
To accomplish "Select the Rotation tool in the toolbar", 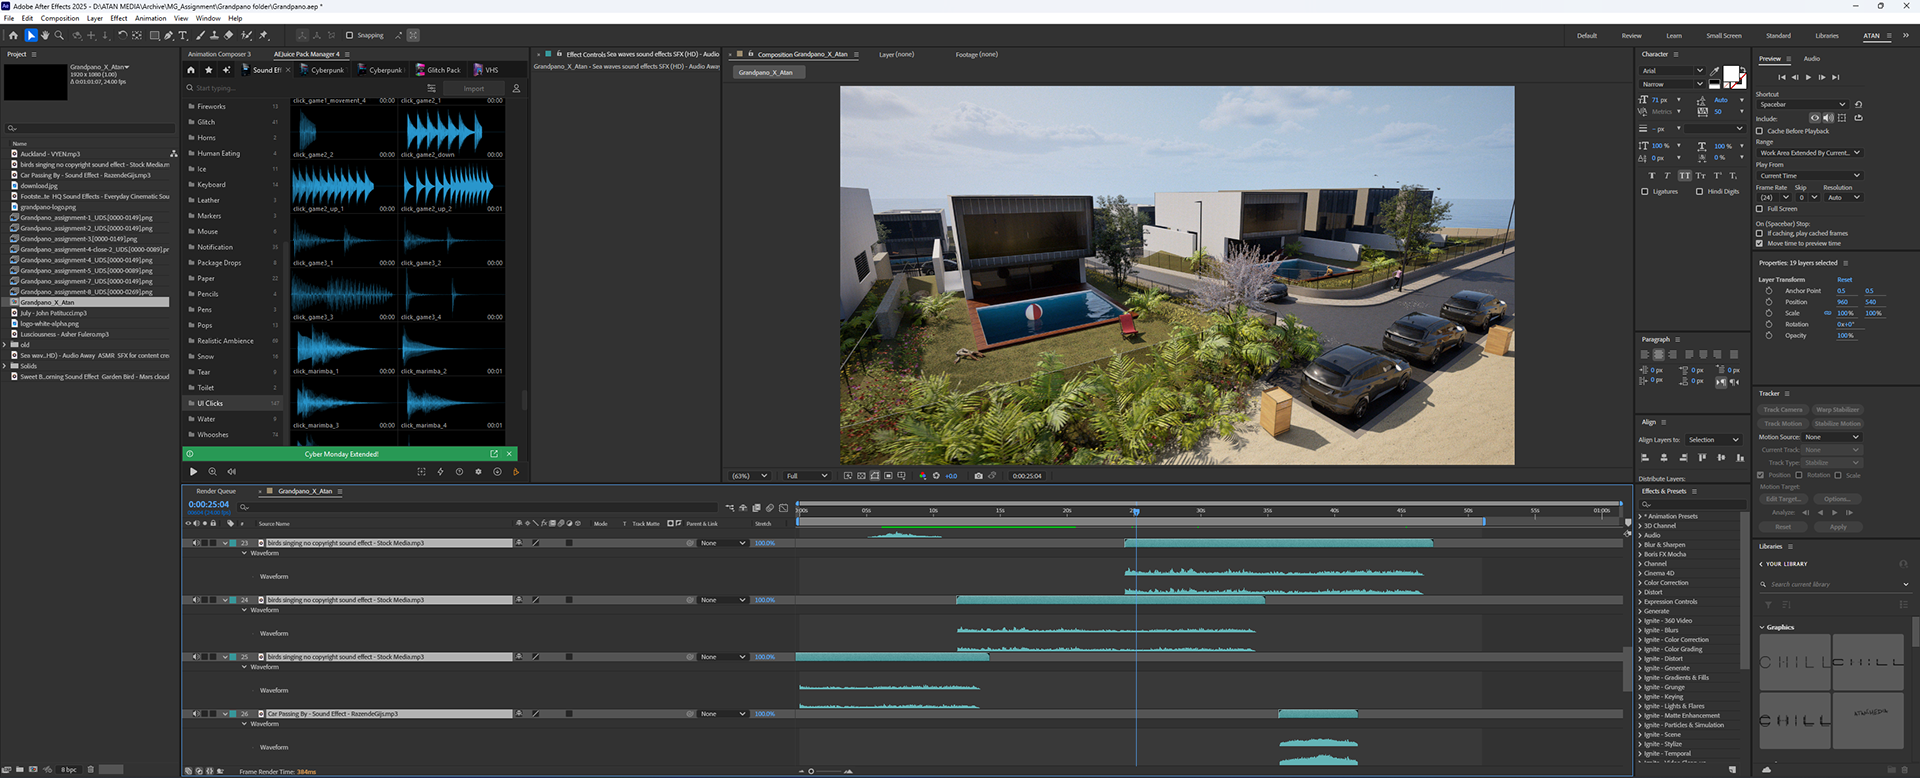I will (122, 35).
